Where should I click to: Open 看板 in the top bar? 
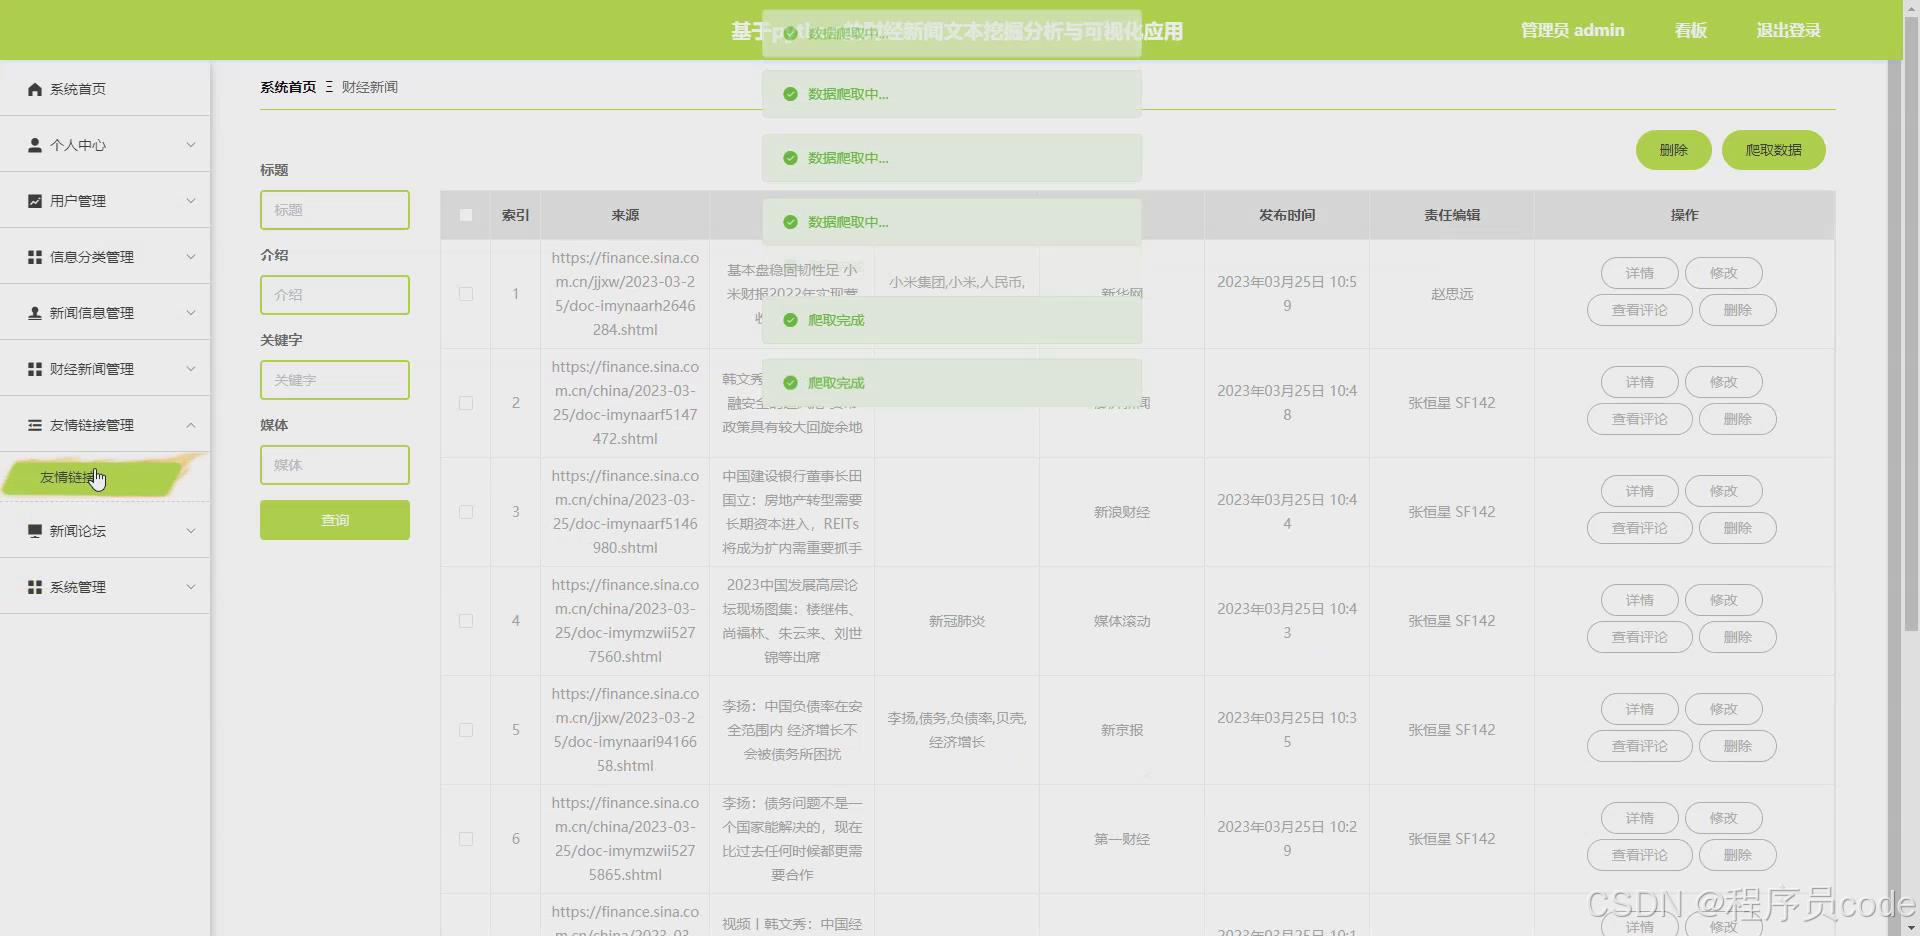1691,30
